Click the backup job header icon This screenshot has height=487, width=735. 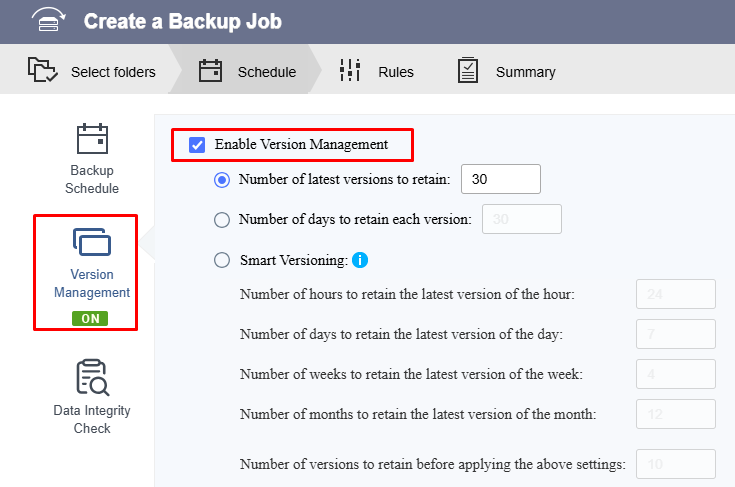49,20
